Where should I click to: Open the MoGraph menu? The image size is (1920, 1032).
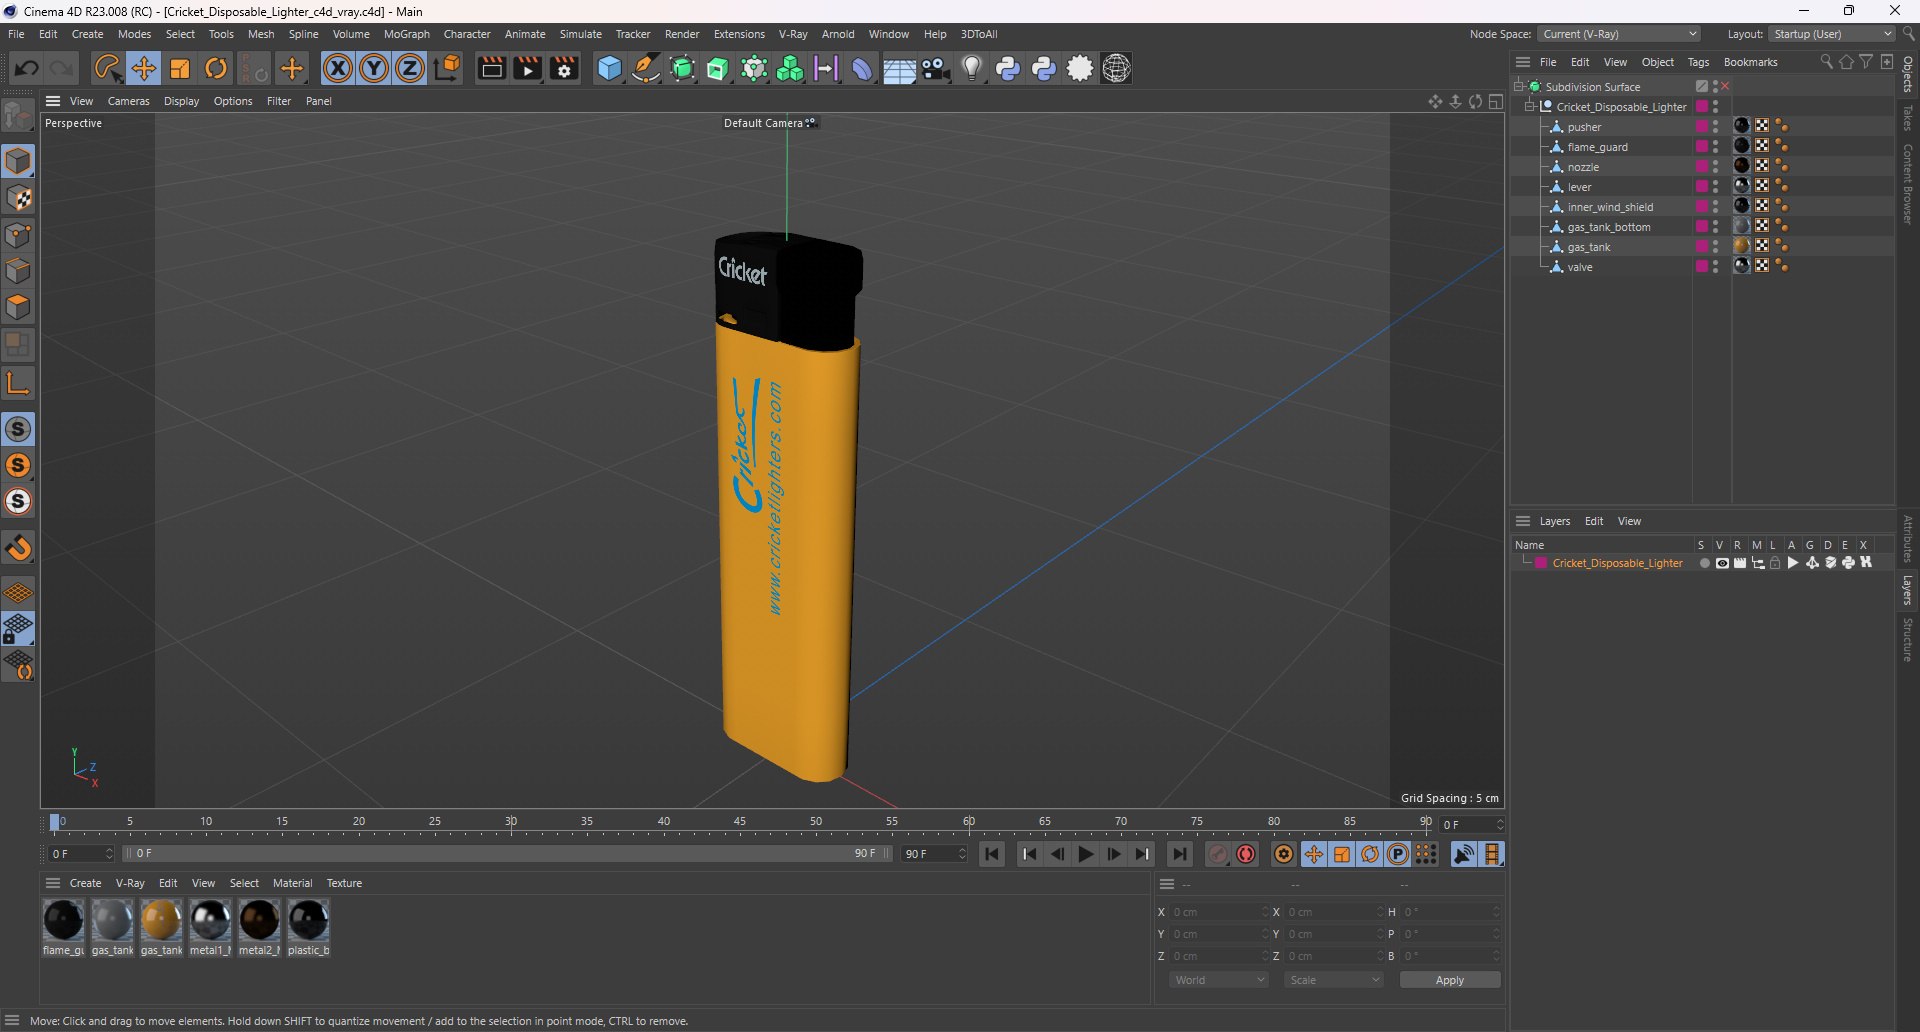(406, 34)
